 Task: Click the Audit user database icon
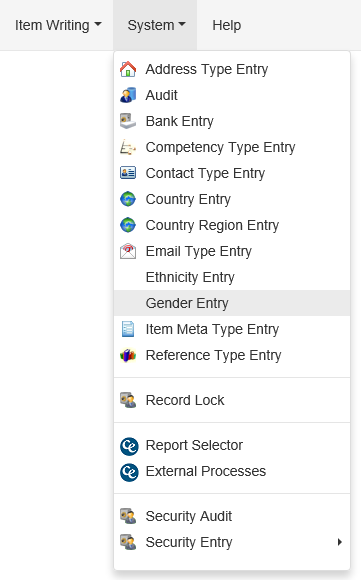[128, 95]
